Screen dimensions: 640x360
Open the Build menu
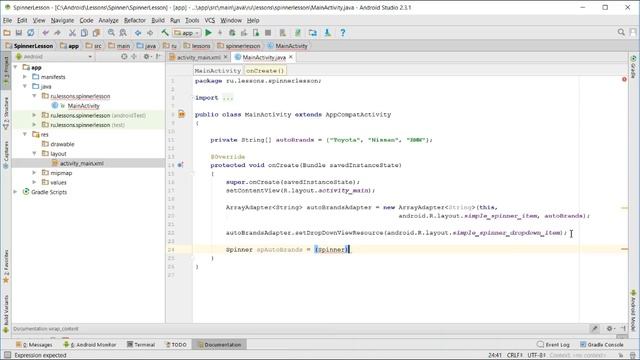coord(158,20)
